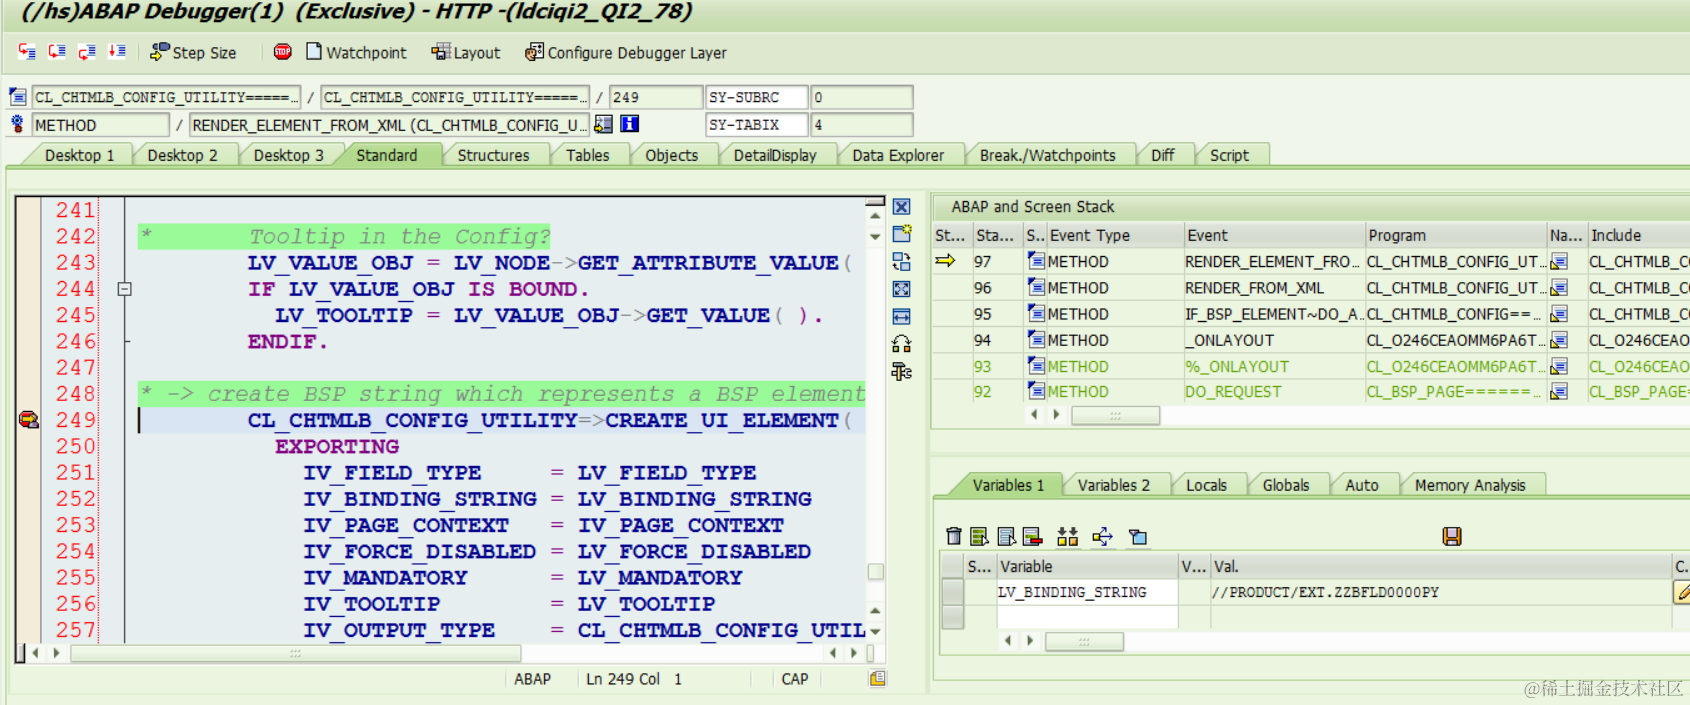
Task: Click the maximize horizontally tool icon
Action: click(901, 316)
